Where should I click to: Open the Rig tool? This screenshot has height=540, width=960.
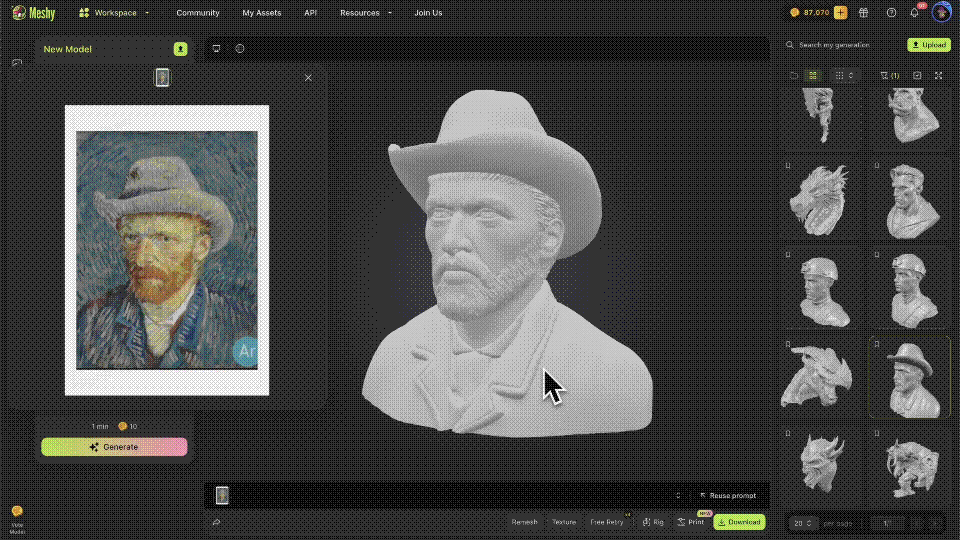[x=653, y=522]
